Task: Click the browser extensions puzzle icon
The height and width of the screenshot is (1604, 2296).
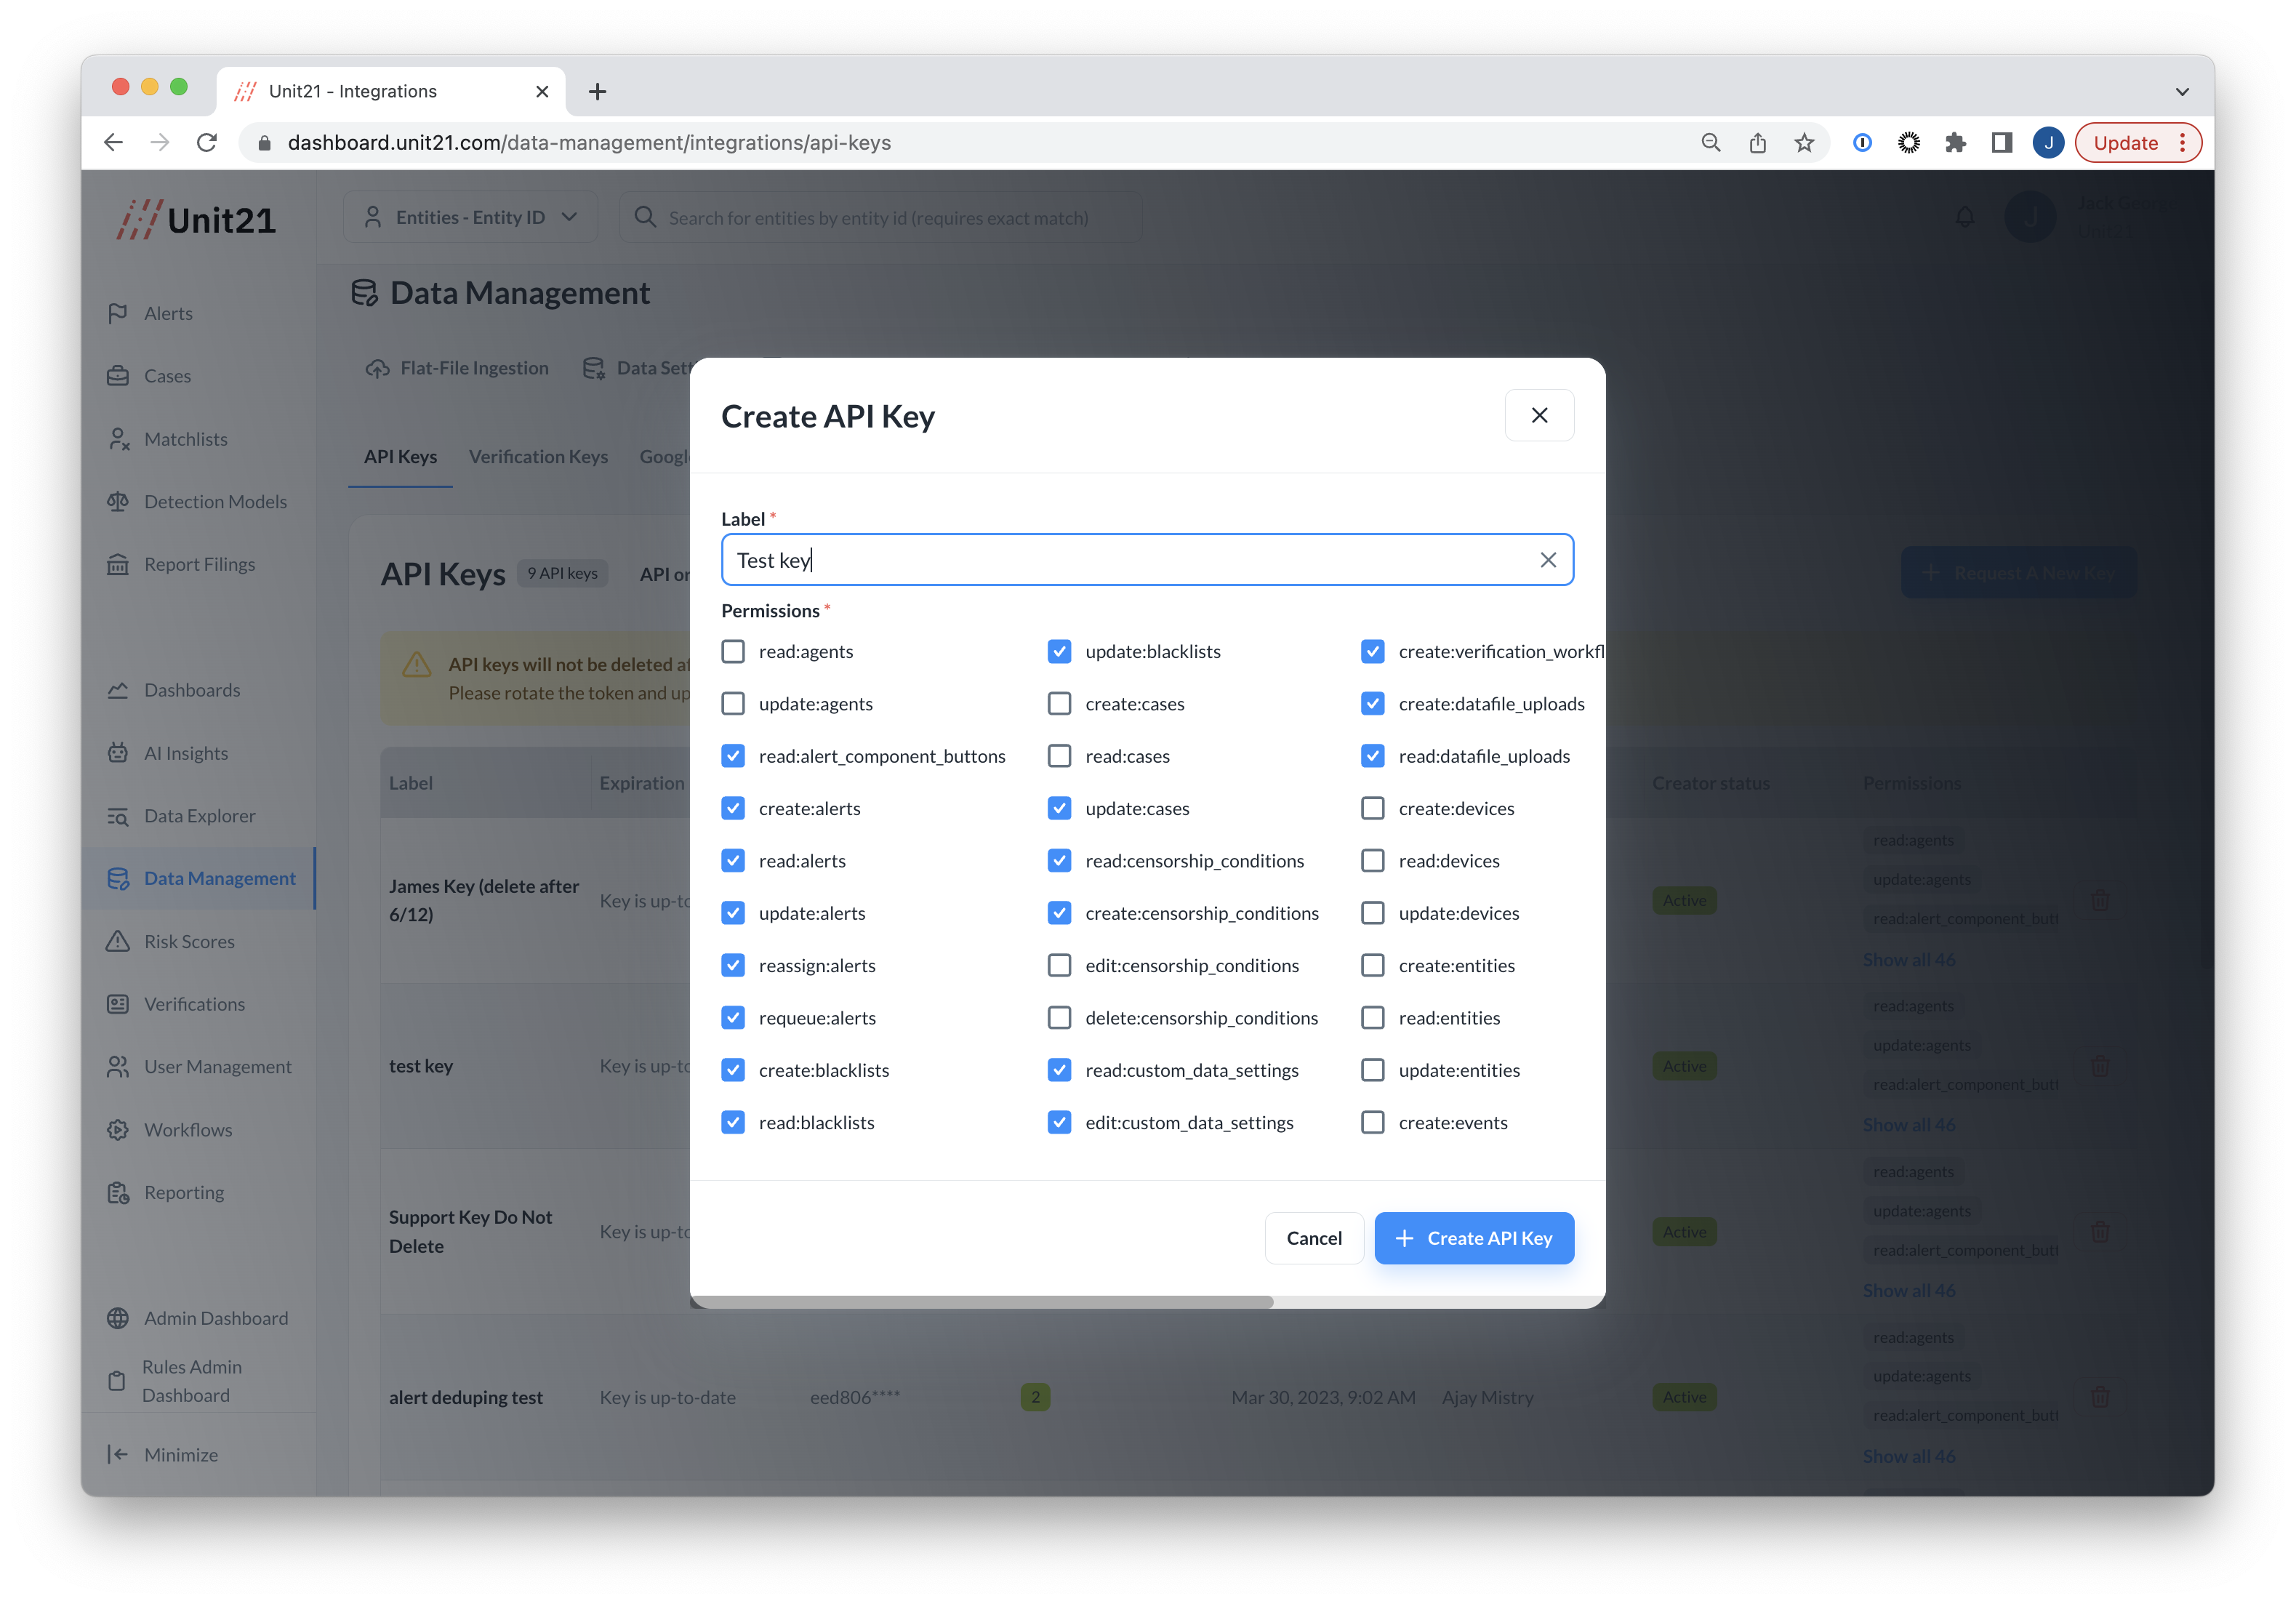Action: [1955, 143]
